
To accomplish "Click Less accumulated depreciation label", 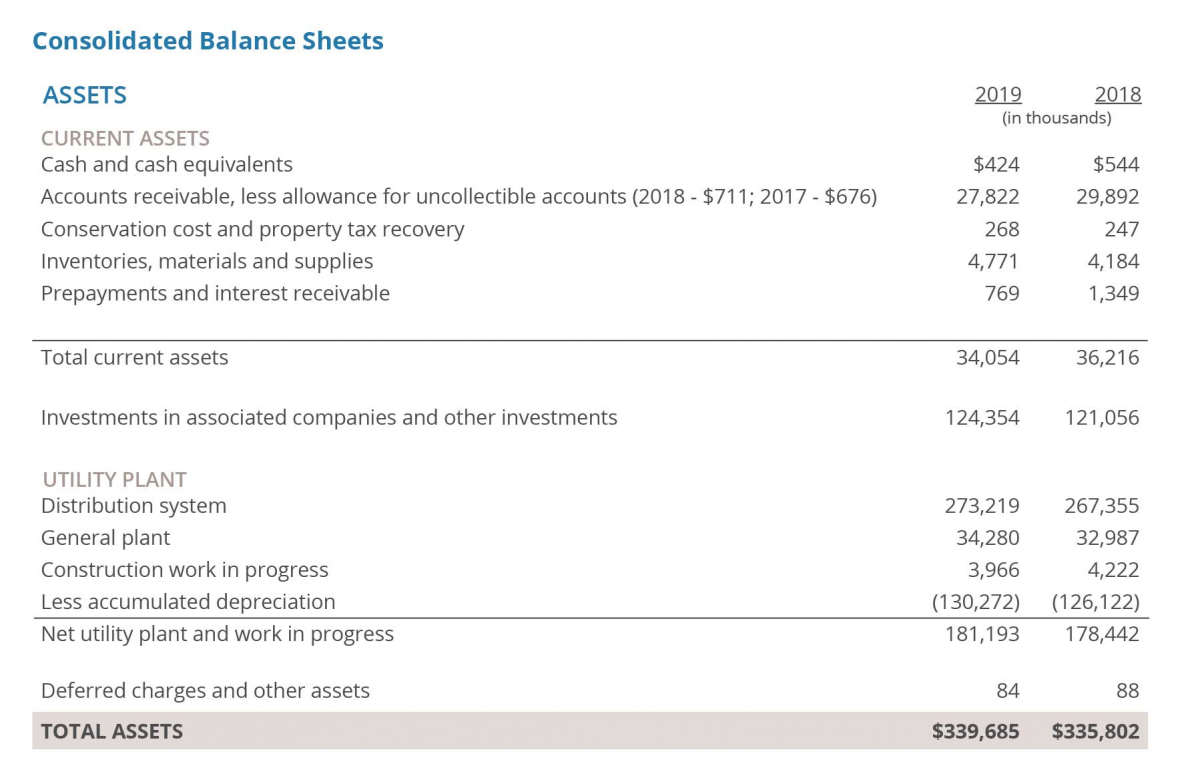I will pos(188,602).
